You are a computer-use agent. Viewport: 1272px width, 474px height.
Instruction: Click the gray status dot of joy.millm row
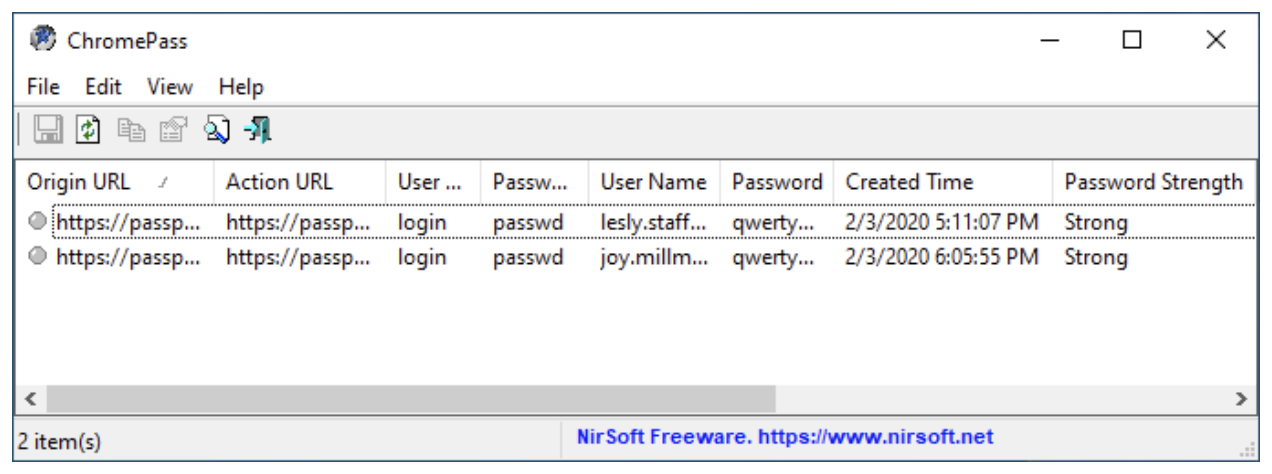[x=38, y=257]
